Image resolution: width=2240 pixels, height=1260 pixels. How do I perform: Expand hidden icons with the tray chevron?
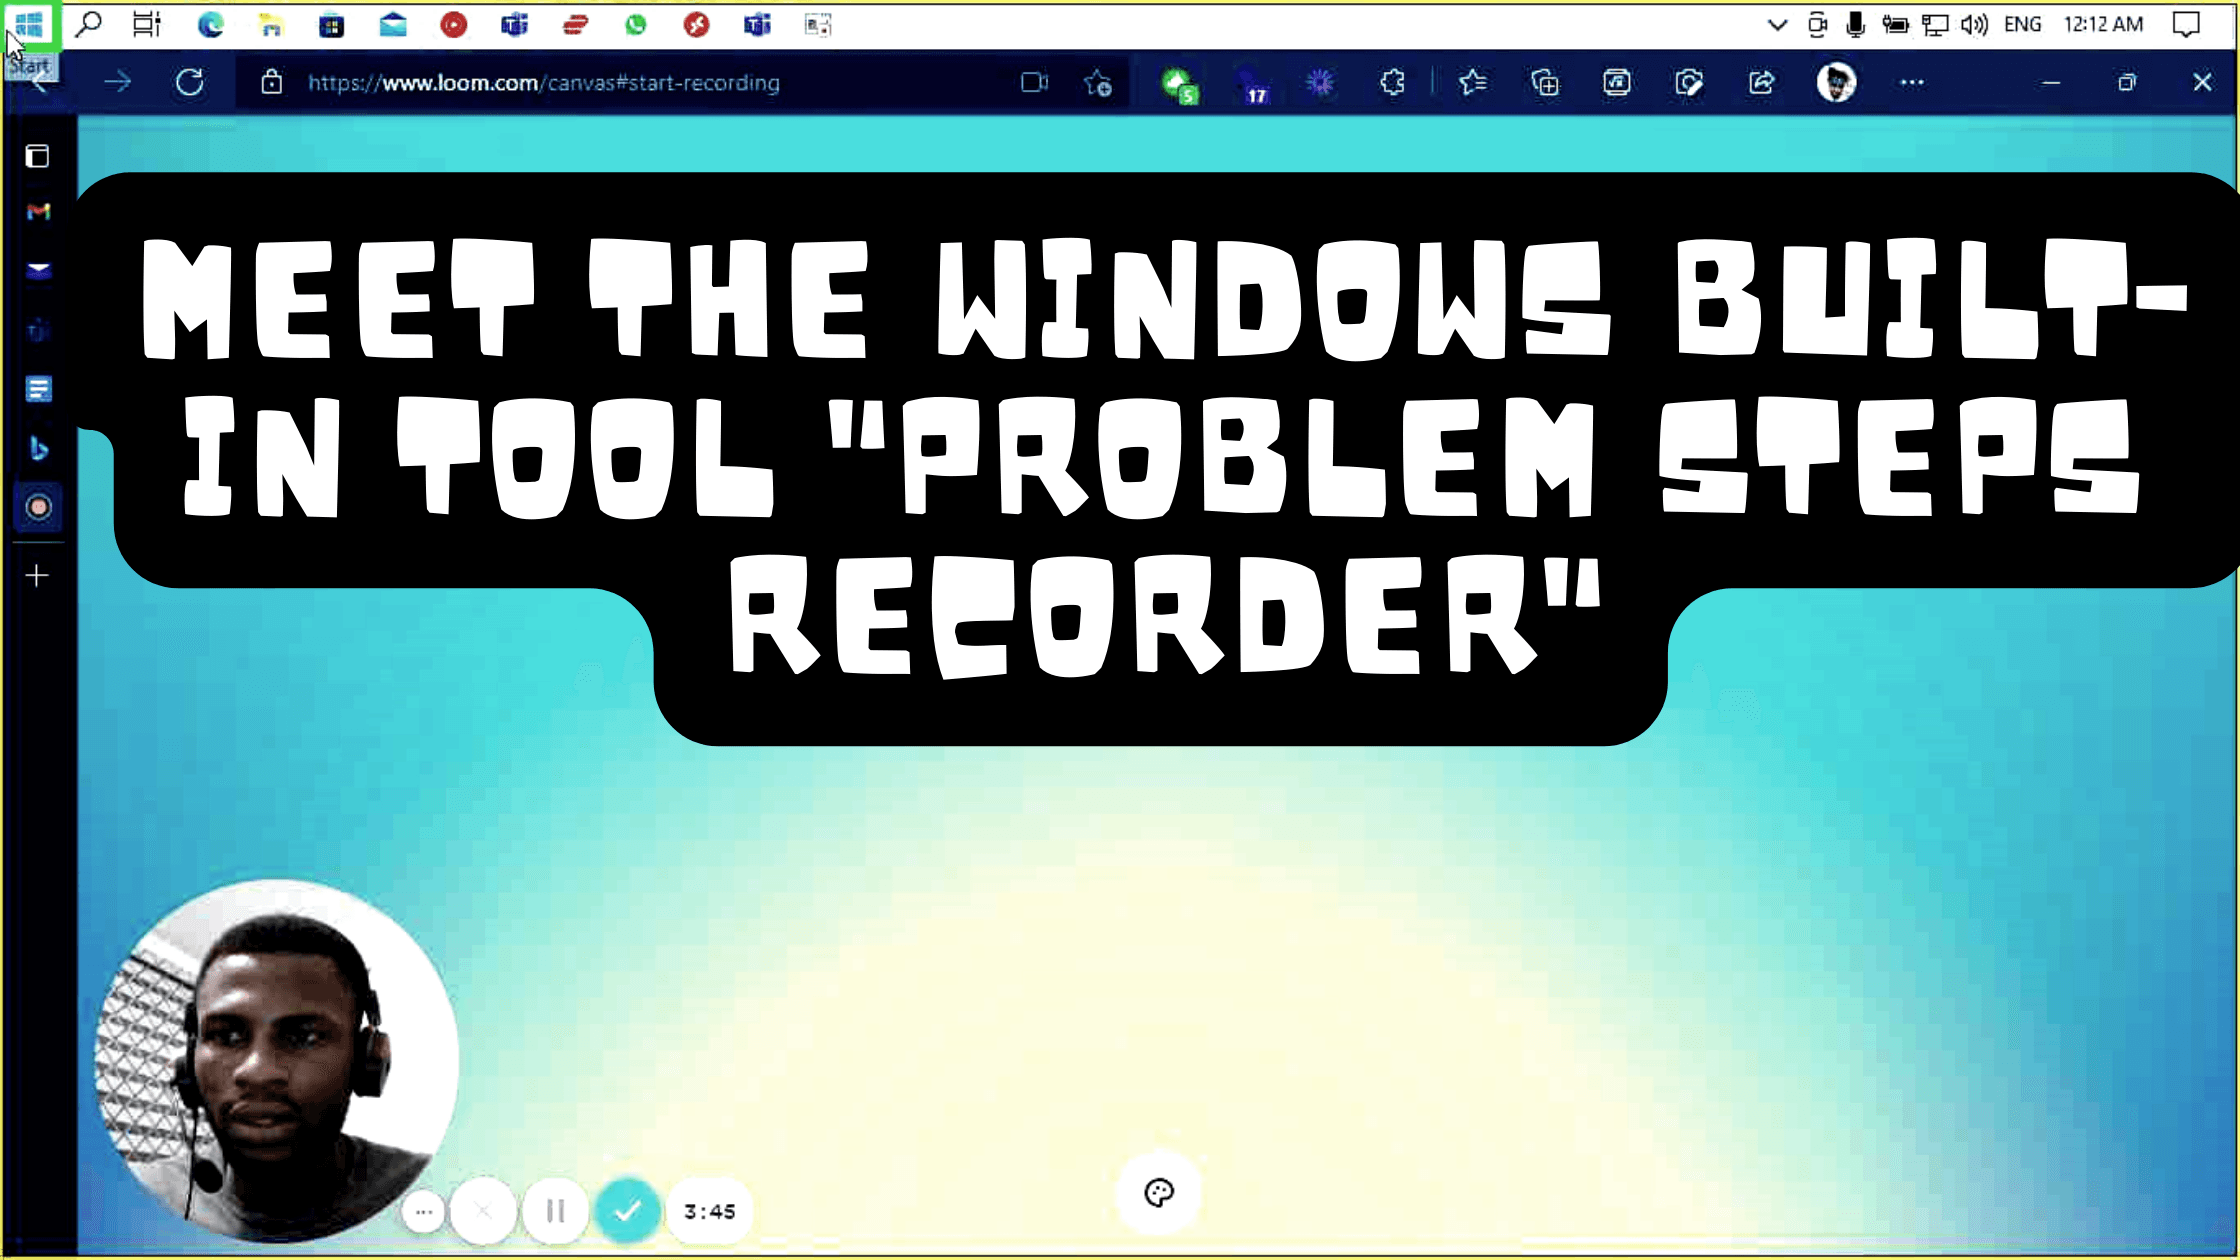[1777, 24]
